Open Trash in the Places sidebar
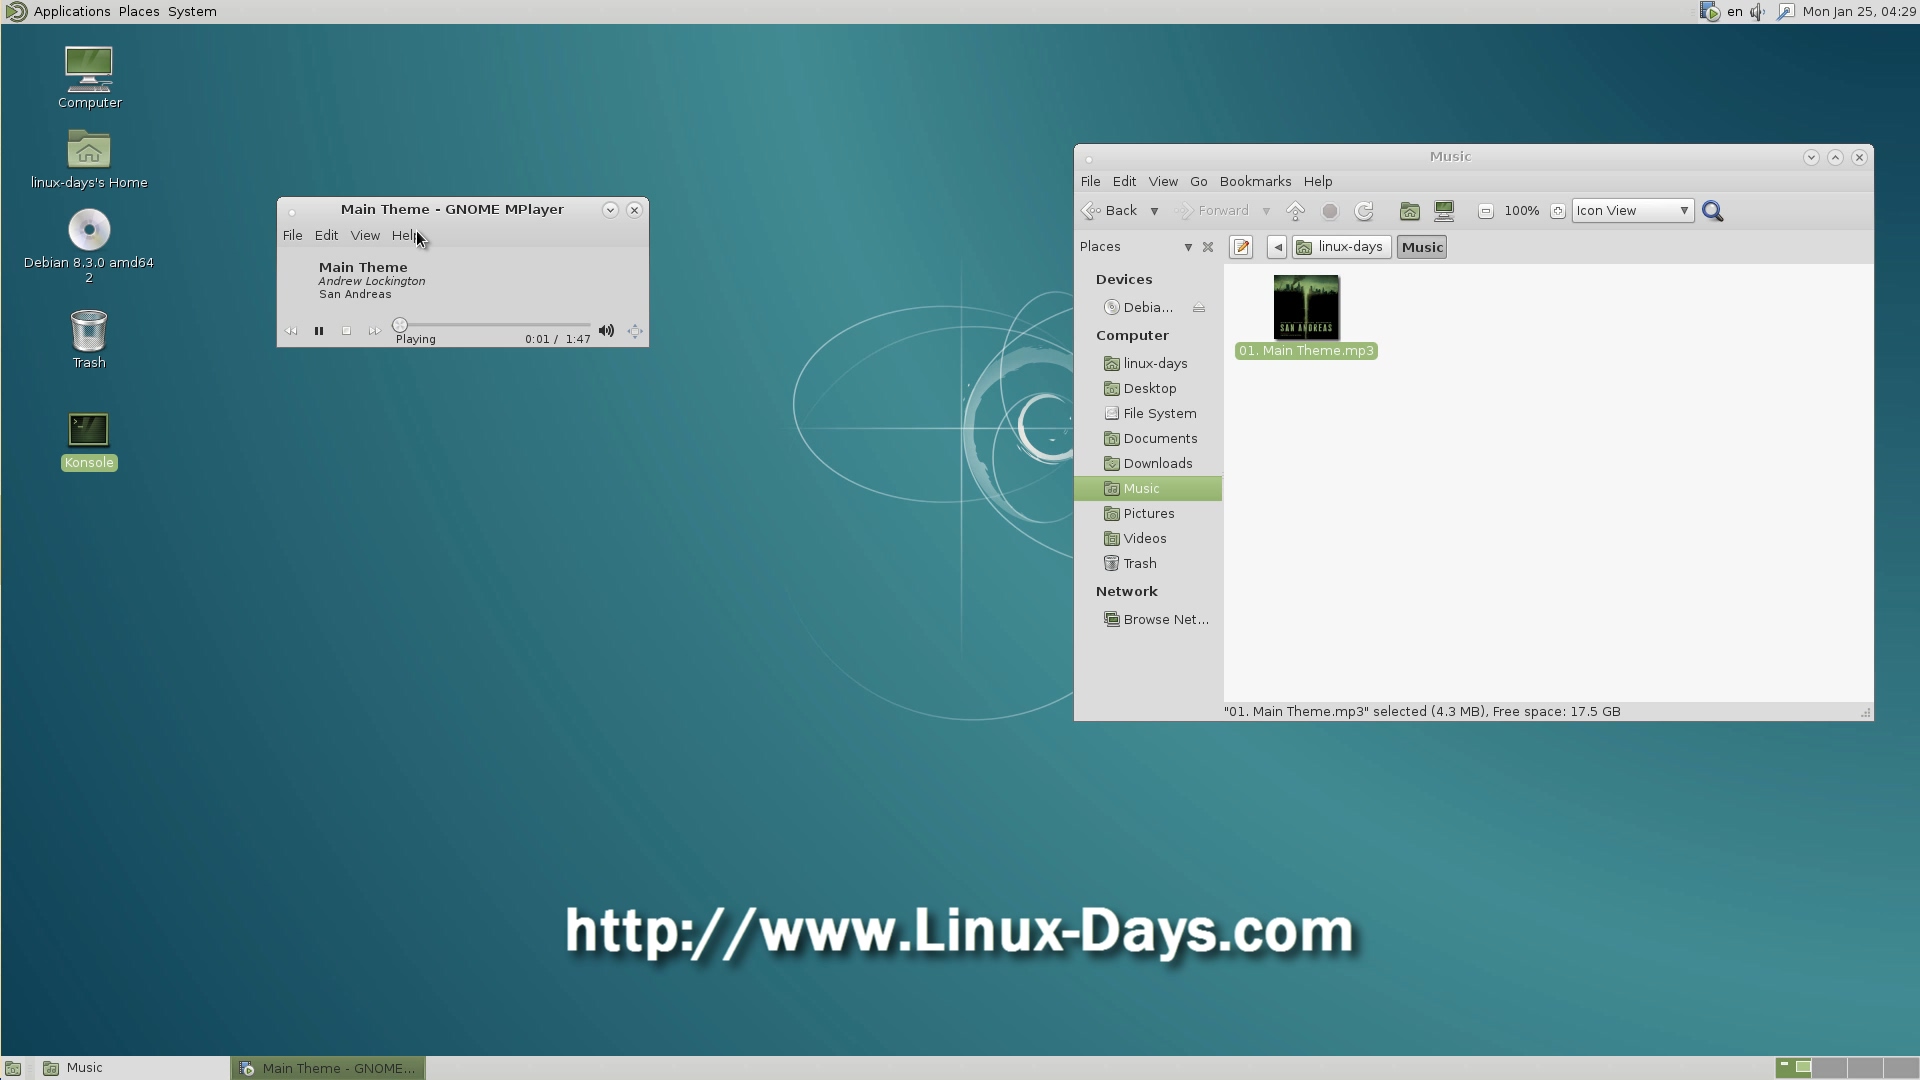1920x1080 pixels. coord(1148,564)
